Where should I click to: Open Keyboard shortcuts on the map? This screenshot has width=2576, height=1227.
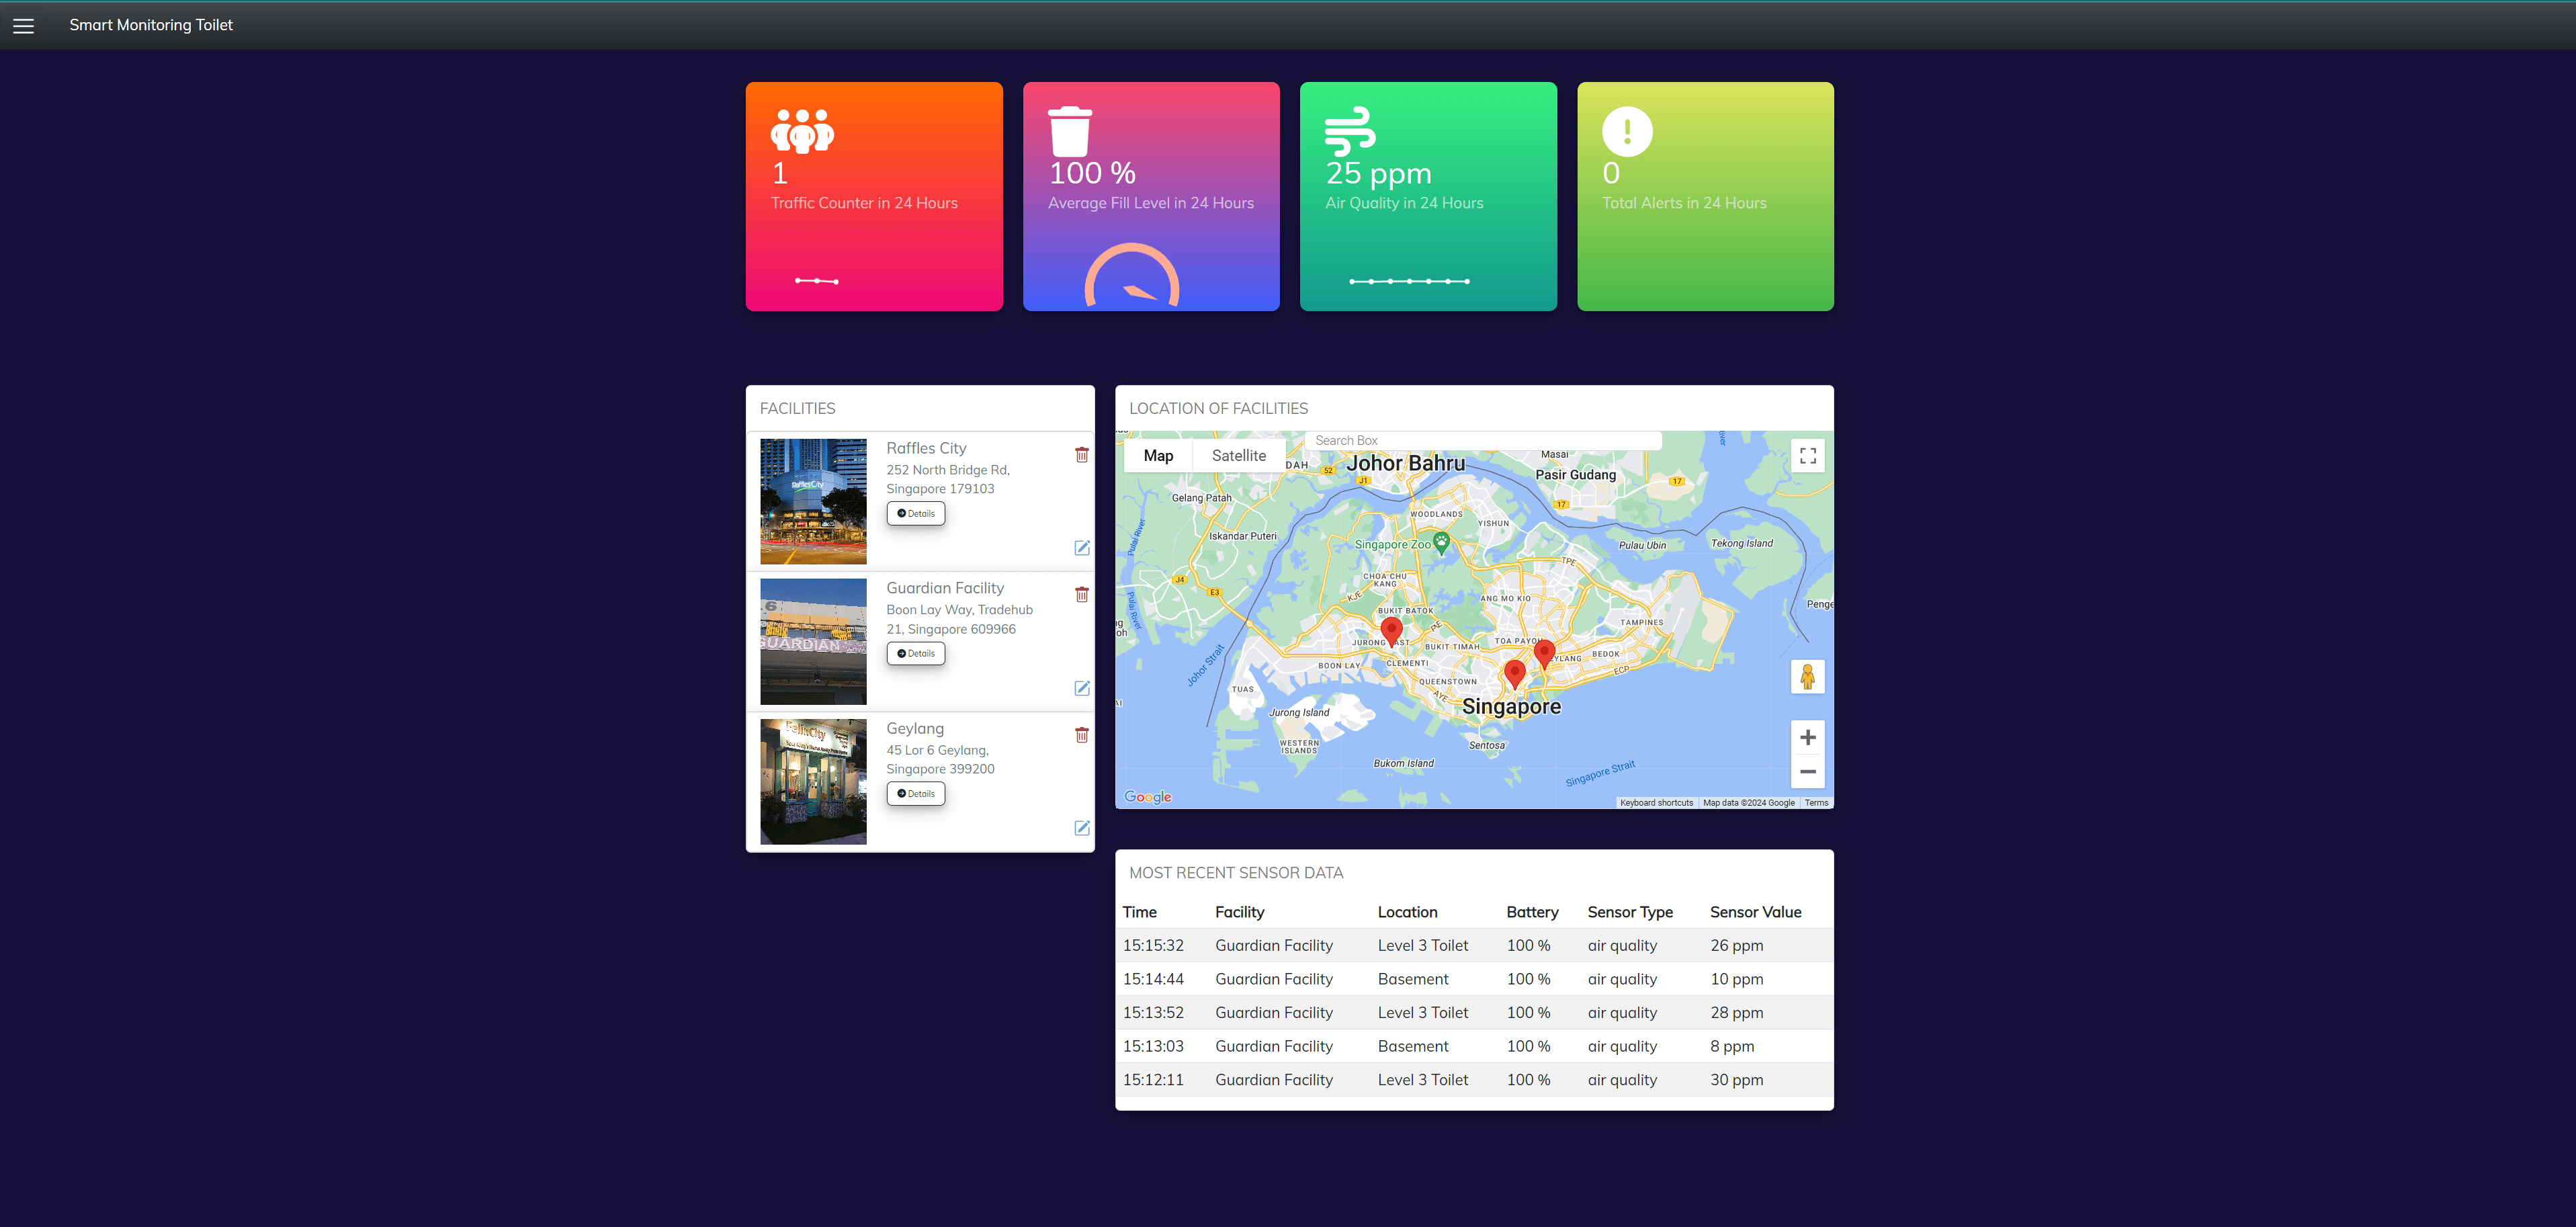(x=1656, y=803)
